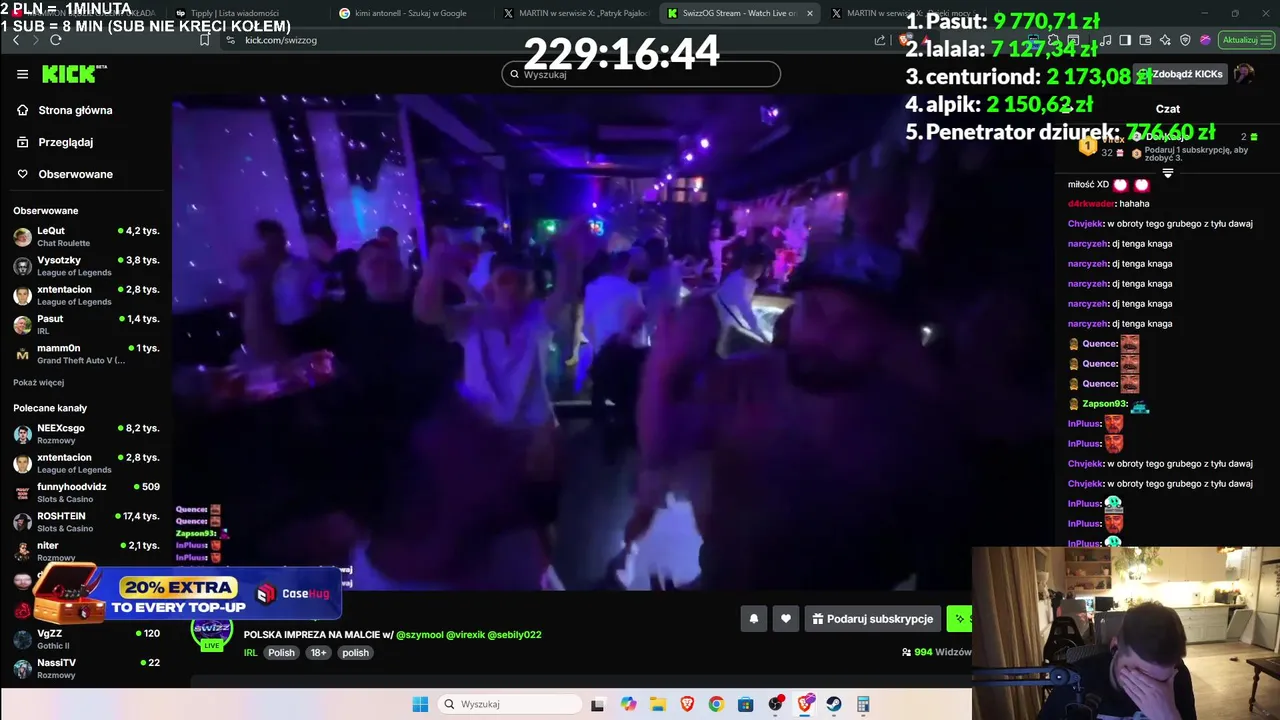
Task: Open VgZZ Gothic II channel
Action: tap(86, 639)
